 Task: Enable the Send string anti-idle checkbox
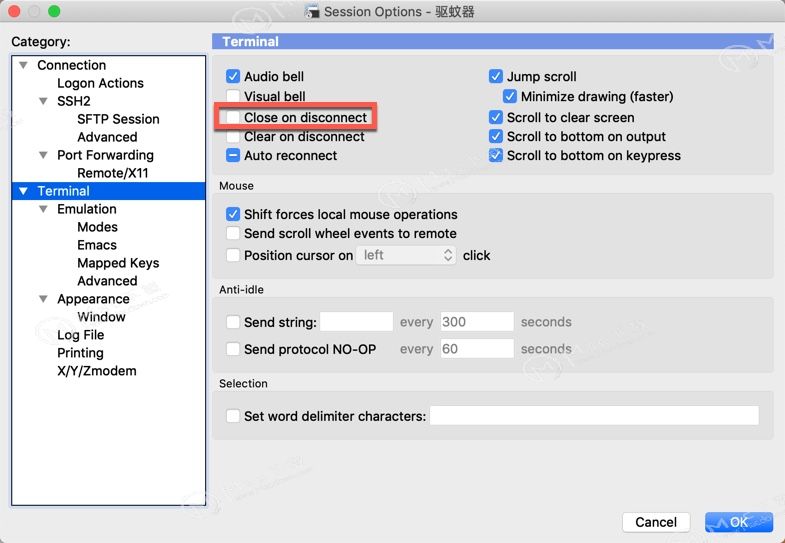click(x=233, y=322)
